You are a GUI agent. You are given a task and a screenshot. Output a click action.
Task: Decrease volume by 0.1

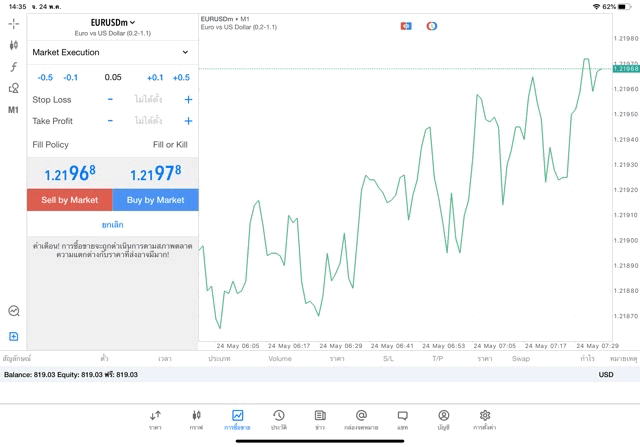coord(71,78)
